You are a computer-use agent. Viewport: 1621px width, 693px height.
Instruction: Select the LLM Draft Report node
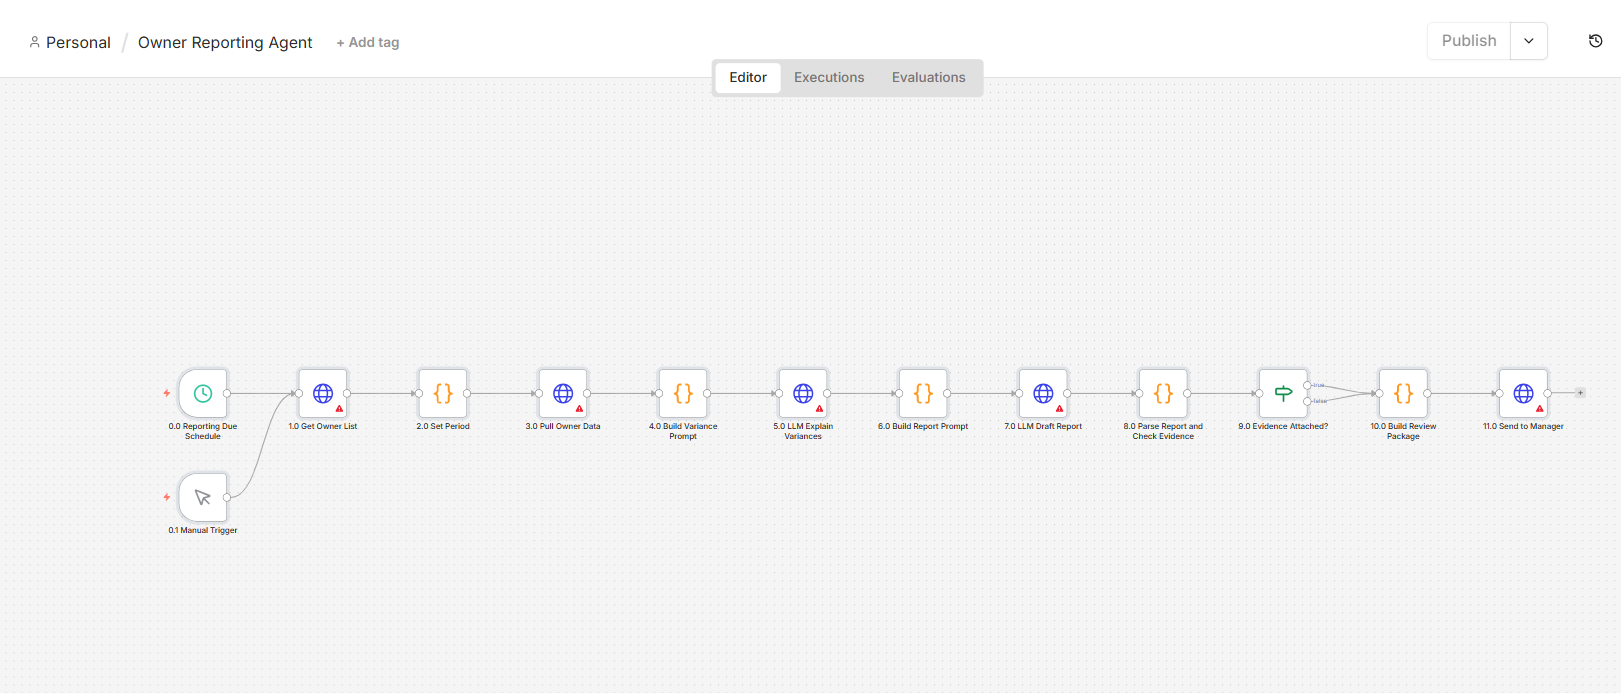(1043, 393)
